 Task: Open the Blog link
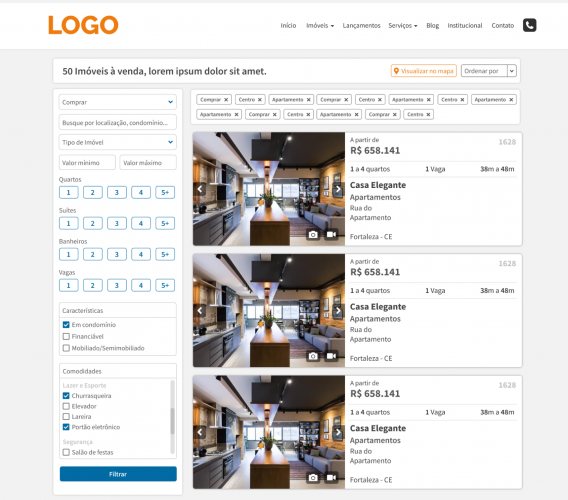tap(433, 26)
